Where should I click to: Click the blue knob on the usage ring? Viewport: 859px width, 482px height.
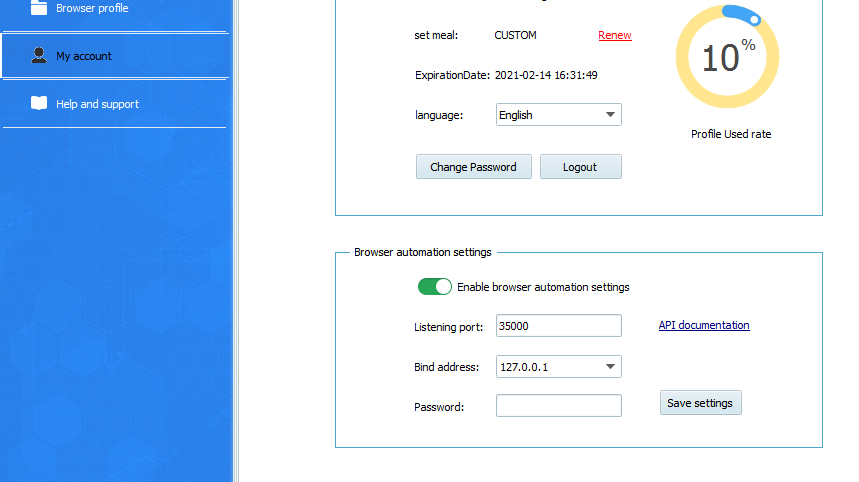755,19
